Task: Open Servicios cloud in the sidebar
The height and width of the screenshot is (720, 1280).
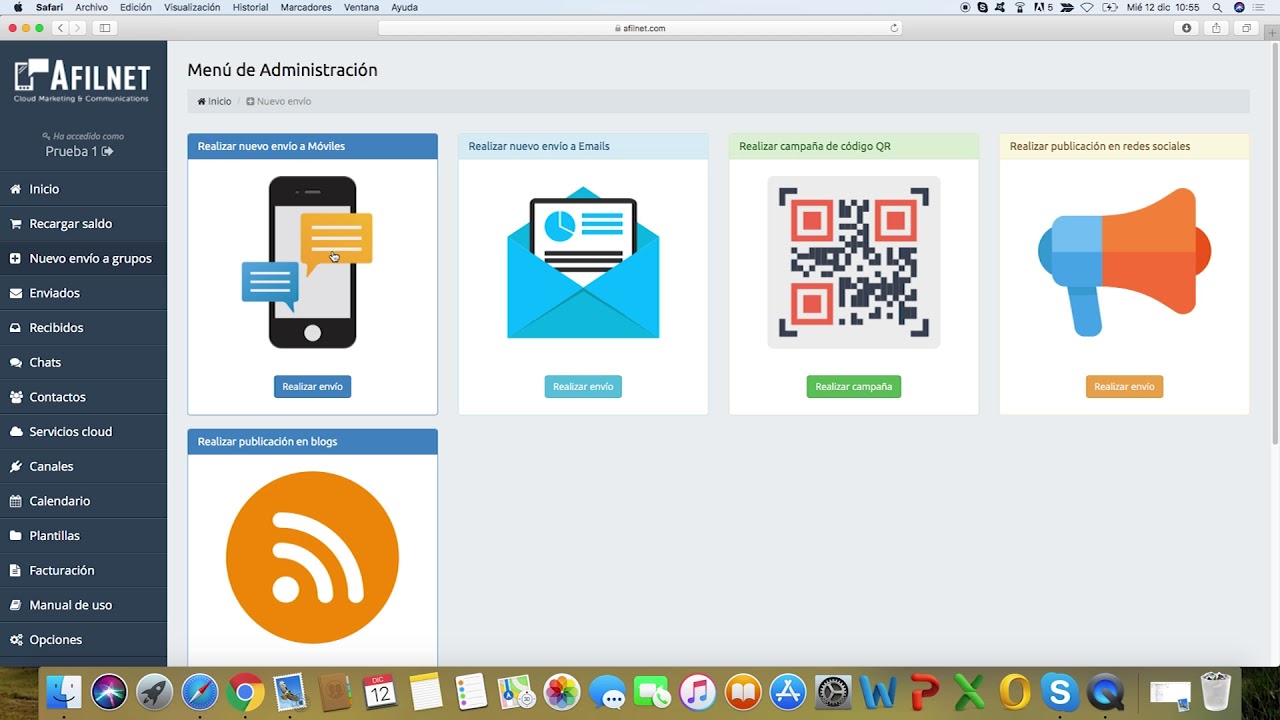Action: 83,432
